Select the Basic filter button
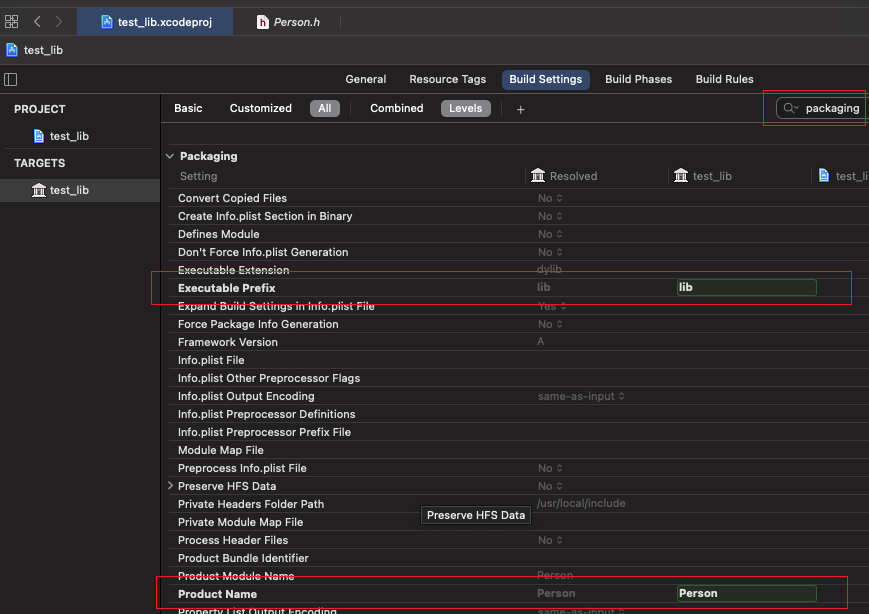This screenshot has width=869, height=614. pyautogui.click(x=188, y=108)
